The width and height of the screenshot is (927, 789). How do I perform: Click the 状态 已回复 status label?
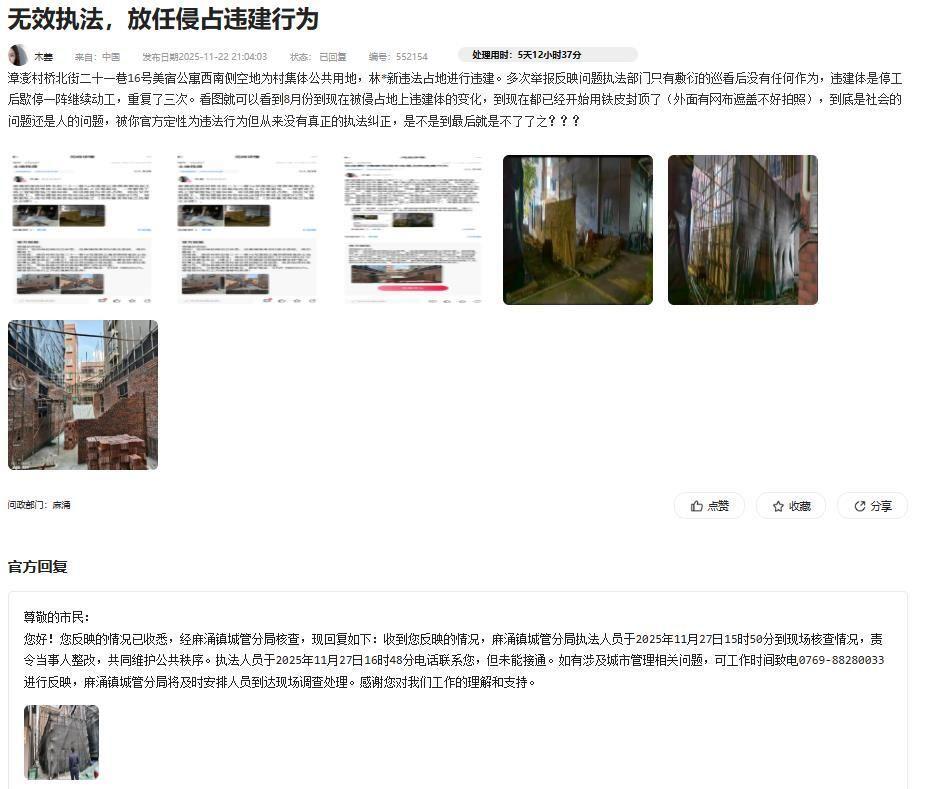click(x=318, y=57)
